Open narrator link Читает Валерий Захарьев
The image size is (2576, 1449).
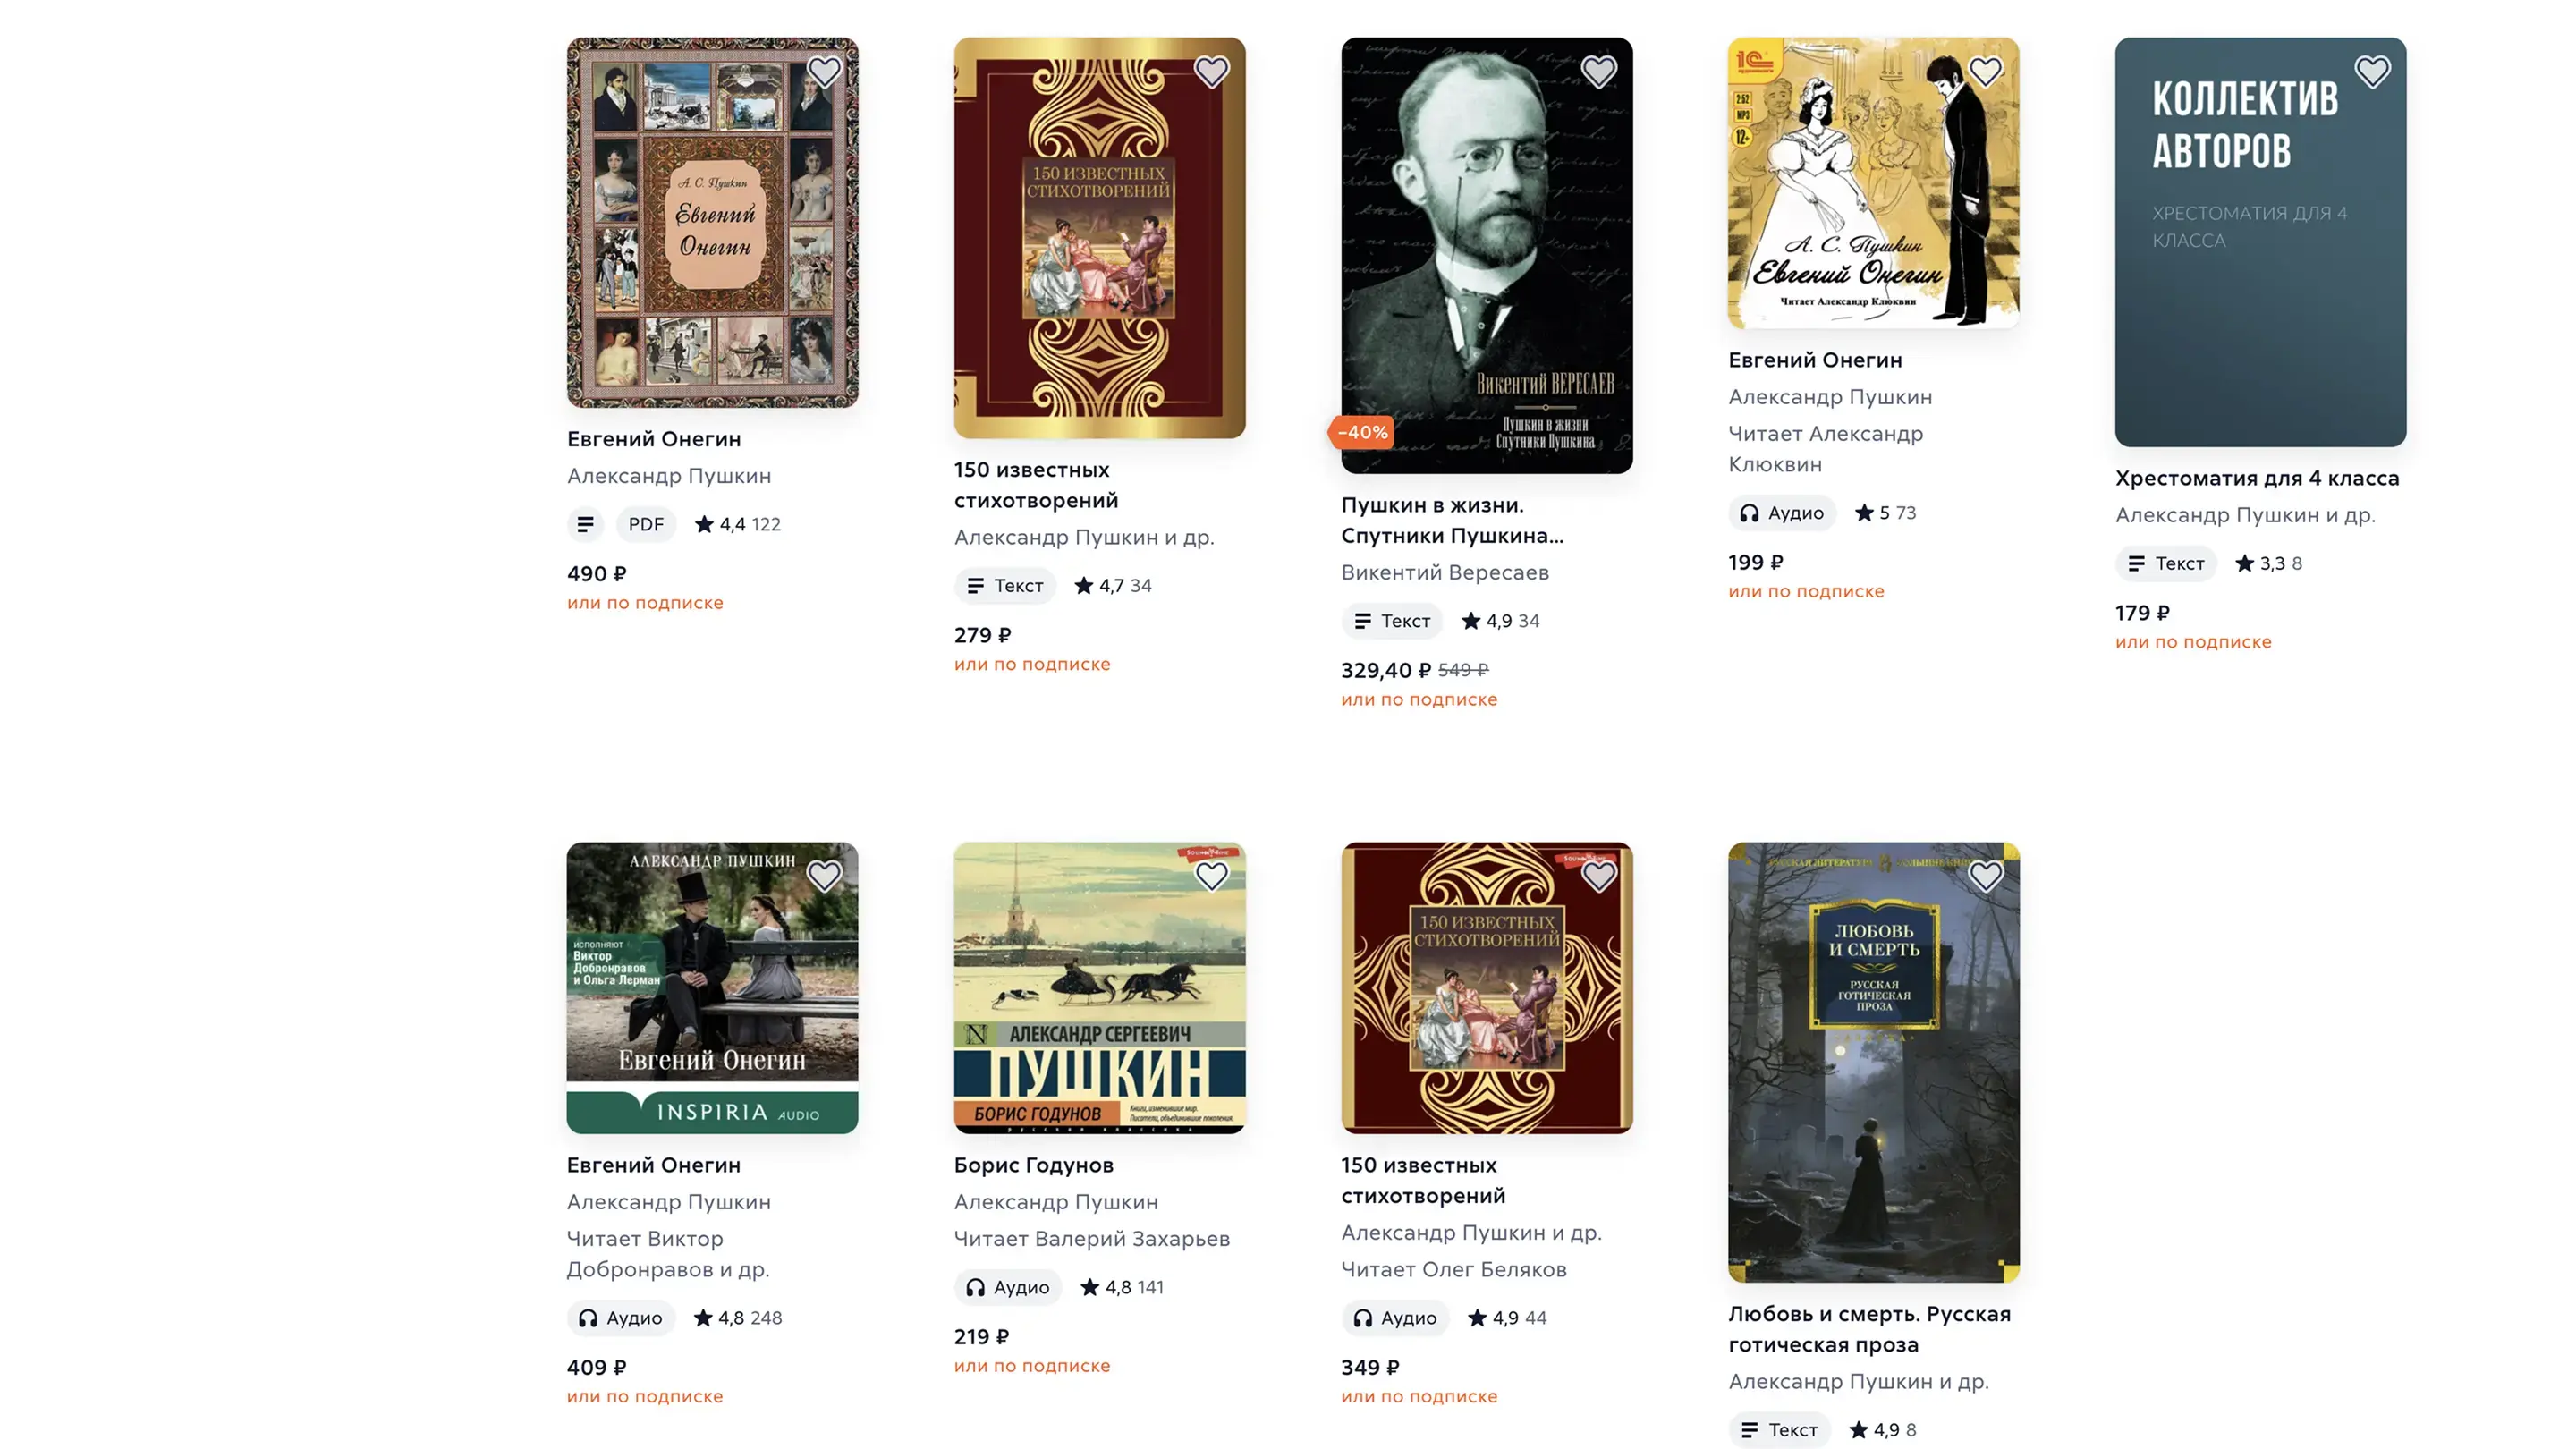point(1092,1239)
